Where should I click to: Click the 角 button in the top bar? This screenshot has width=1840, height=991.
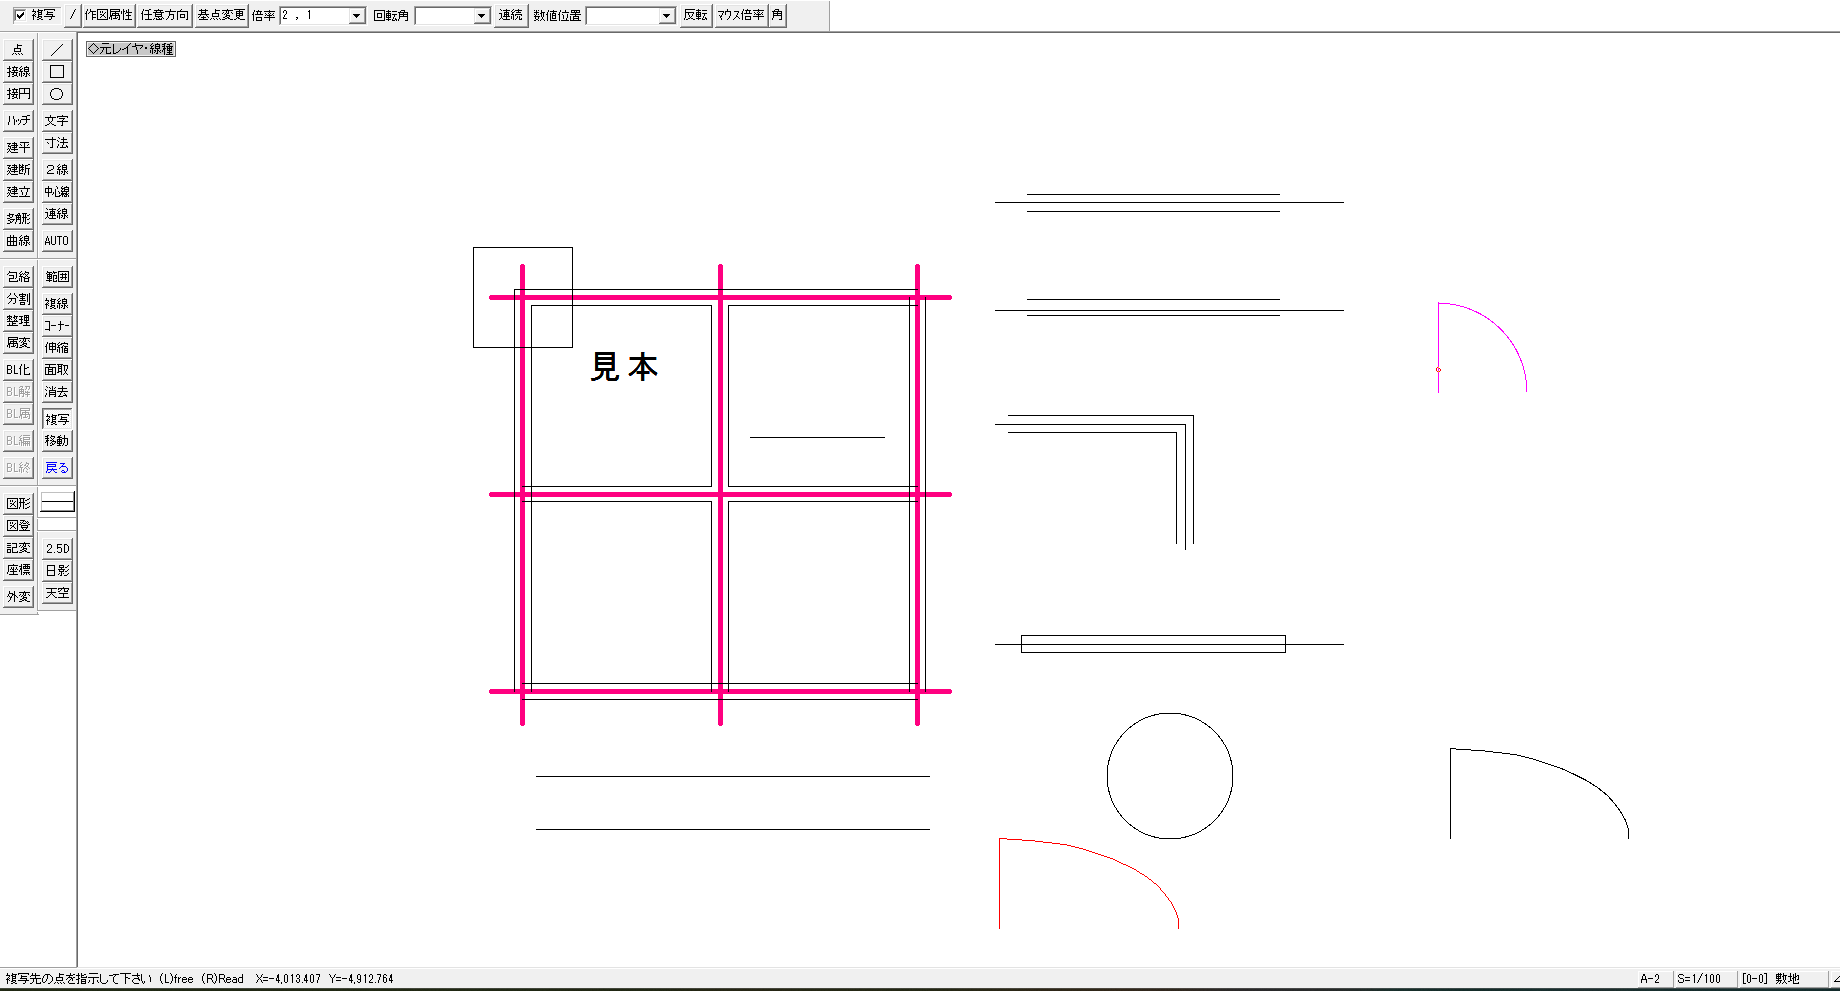click(x=777, y=15)
